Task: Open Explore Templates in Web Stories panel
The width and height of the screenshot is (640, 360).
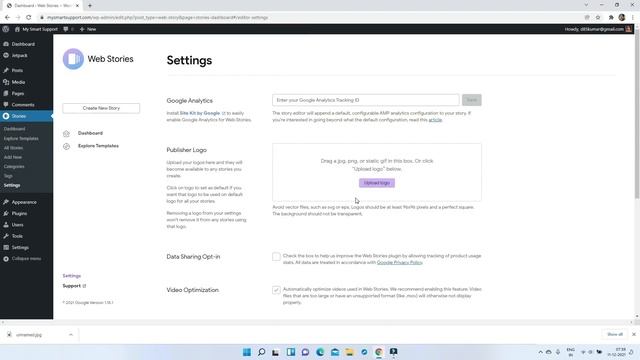Action: point(98,146)
